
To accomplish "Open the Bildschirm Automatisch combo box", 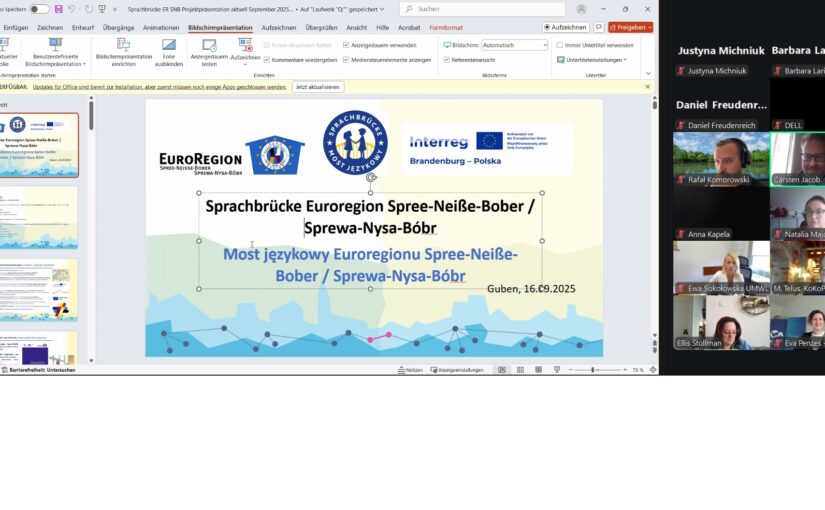I will tap(514, 45).
